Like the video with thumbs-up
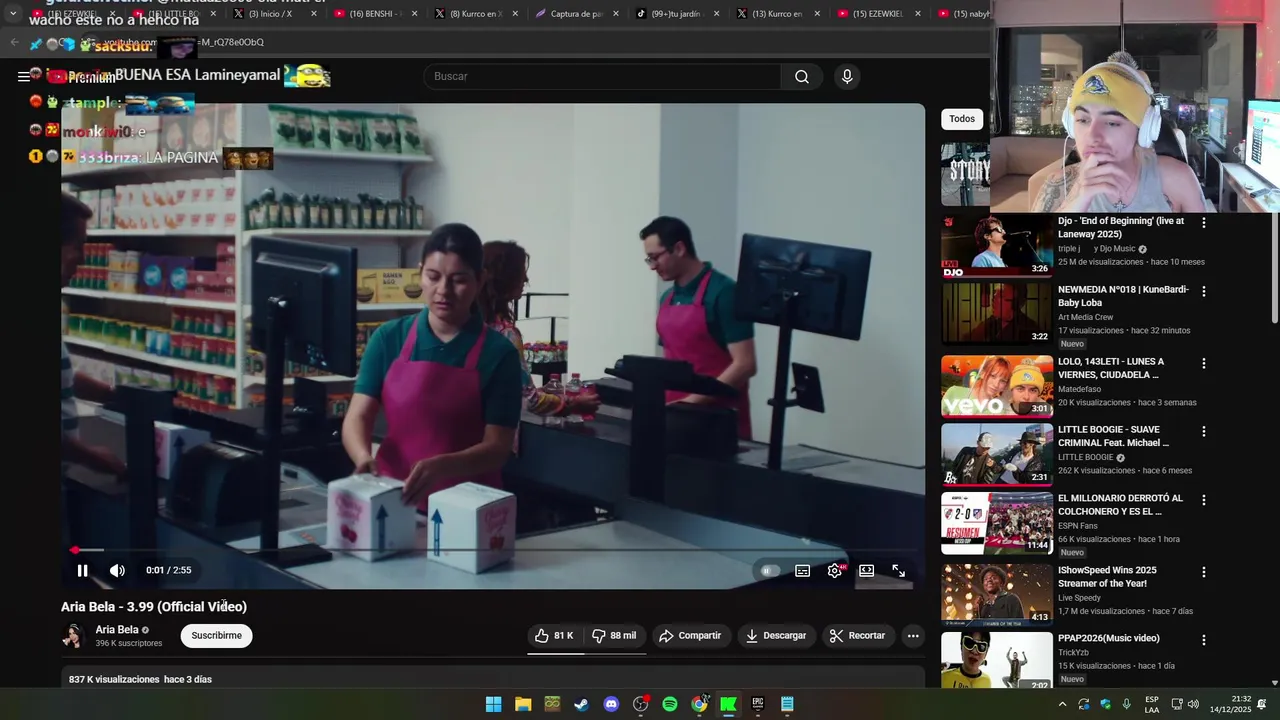 coord(554,636)
